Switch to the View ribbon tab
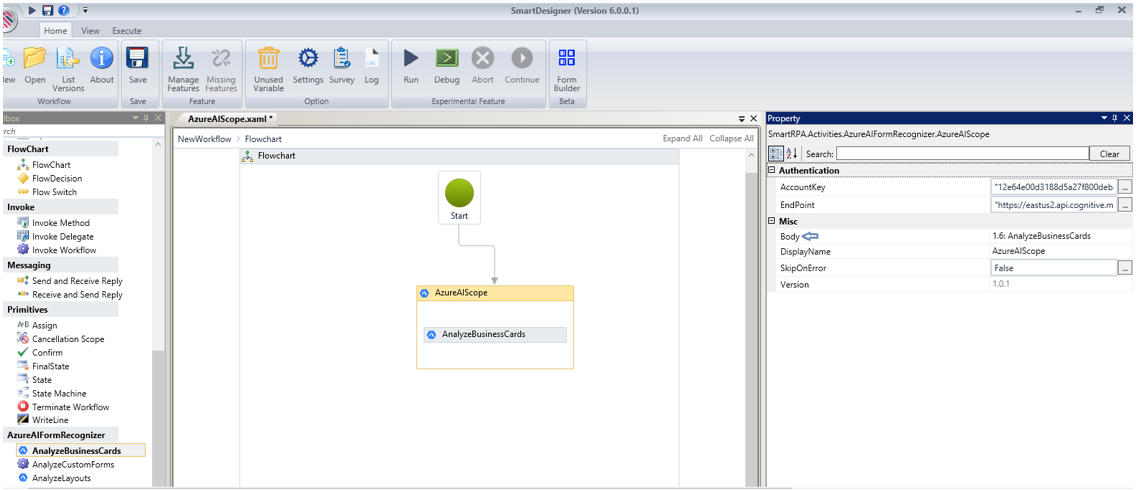The image size is (1137, 490). tap(90, 31)
